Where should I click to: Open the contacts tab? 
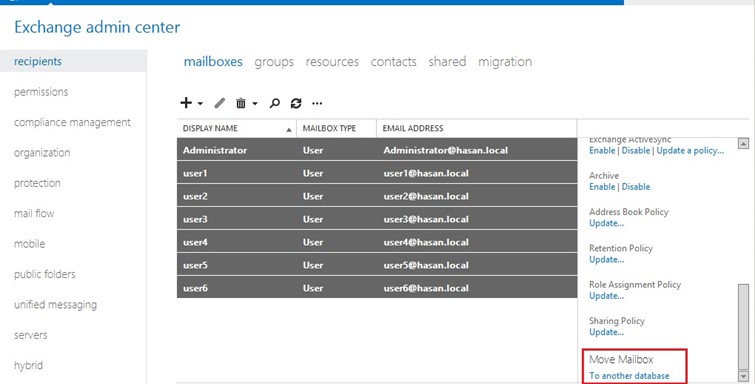click(393, 62)
